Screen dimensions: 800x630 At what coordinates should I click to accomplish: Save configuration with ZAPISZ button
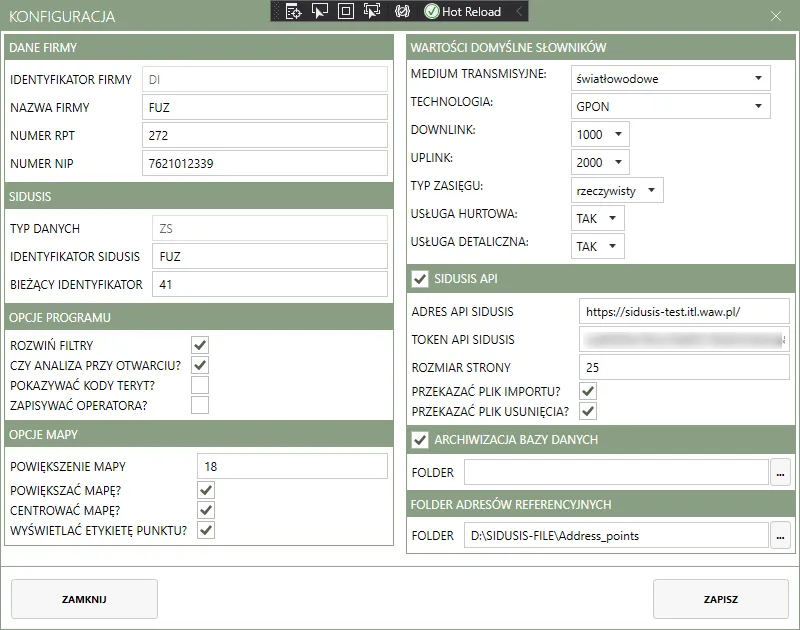pyautogui.click(x=721, y=599)
